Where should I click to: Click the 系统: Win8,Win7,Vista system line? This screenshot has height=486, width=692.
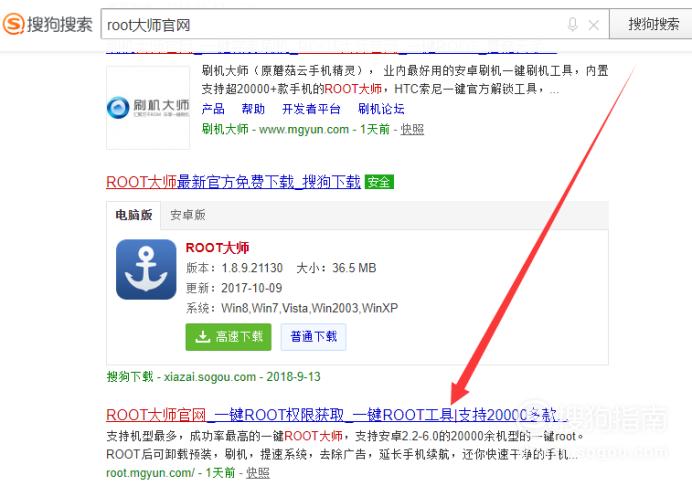pyautogui.click(x=292, y=308)
